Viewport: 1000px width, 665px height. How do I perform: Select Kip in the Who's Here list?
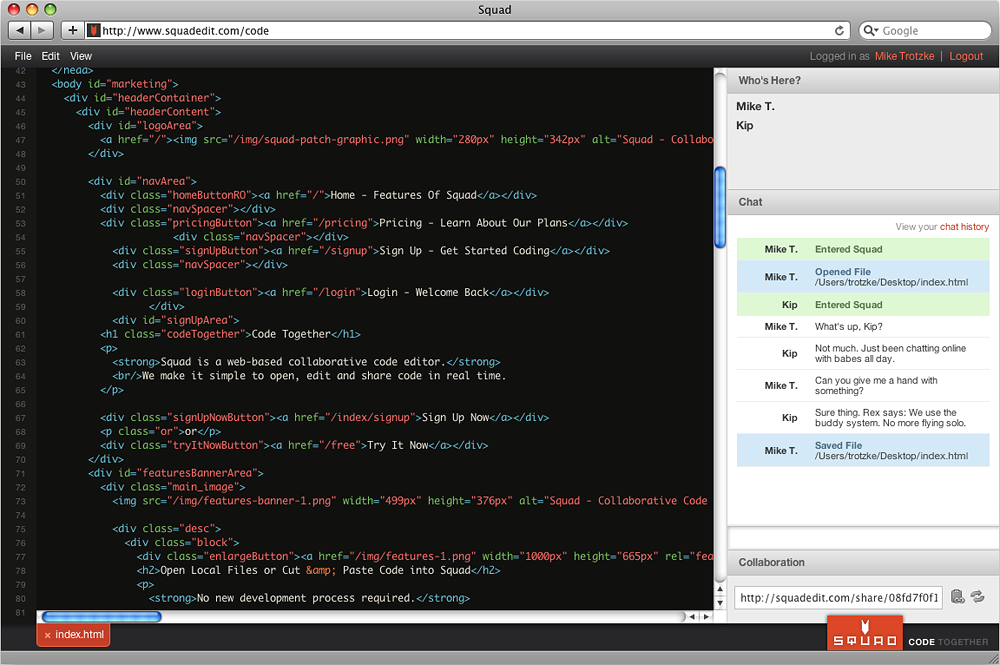tap(744, 125)
